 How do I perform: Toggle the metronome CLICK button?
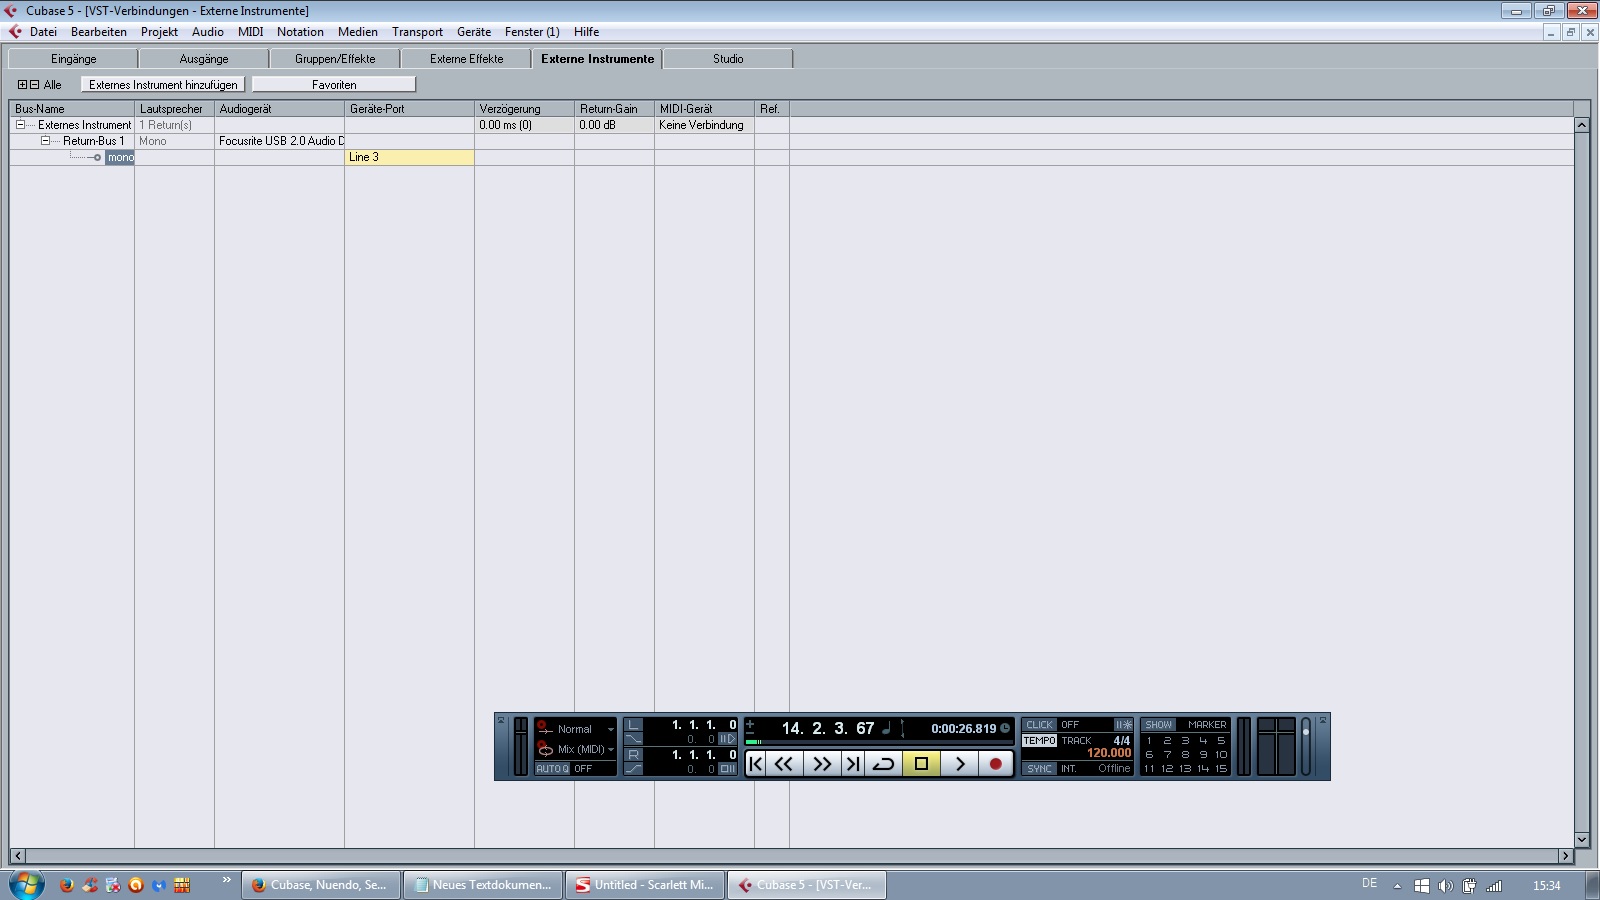click(1039, 725)
